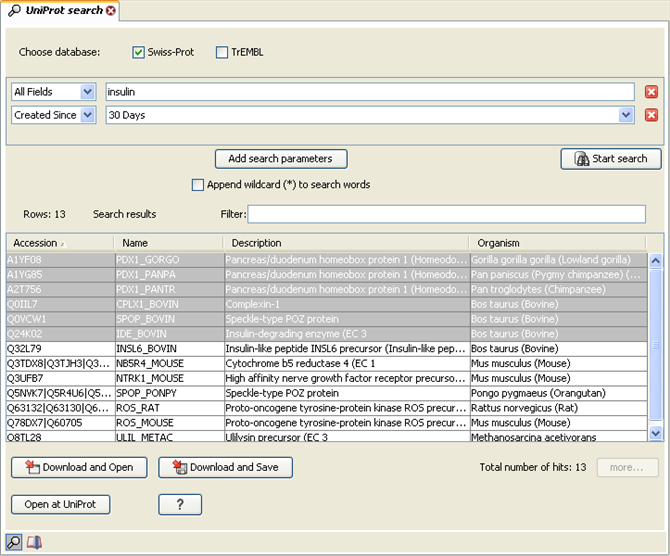Click Download and Save button

226,468
